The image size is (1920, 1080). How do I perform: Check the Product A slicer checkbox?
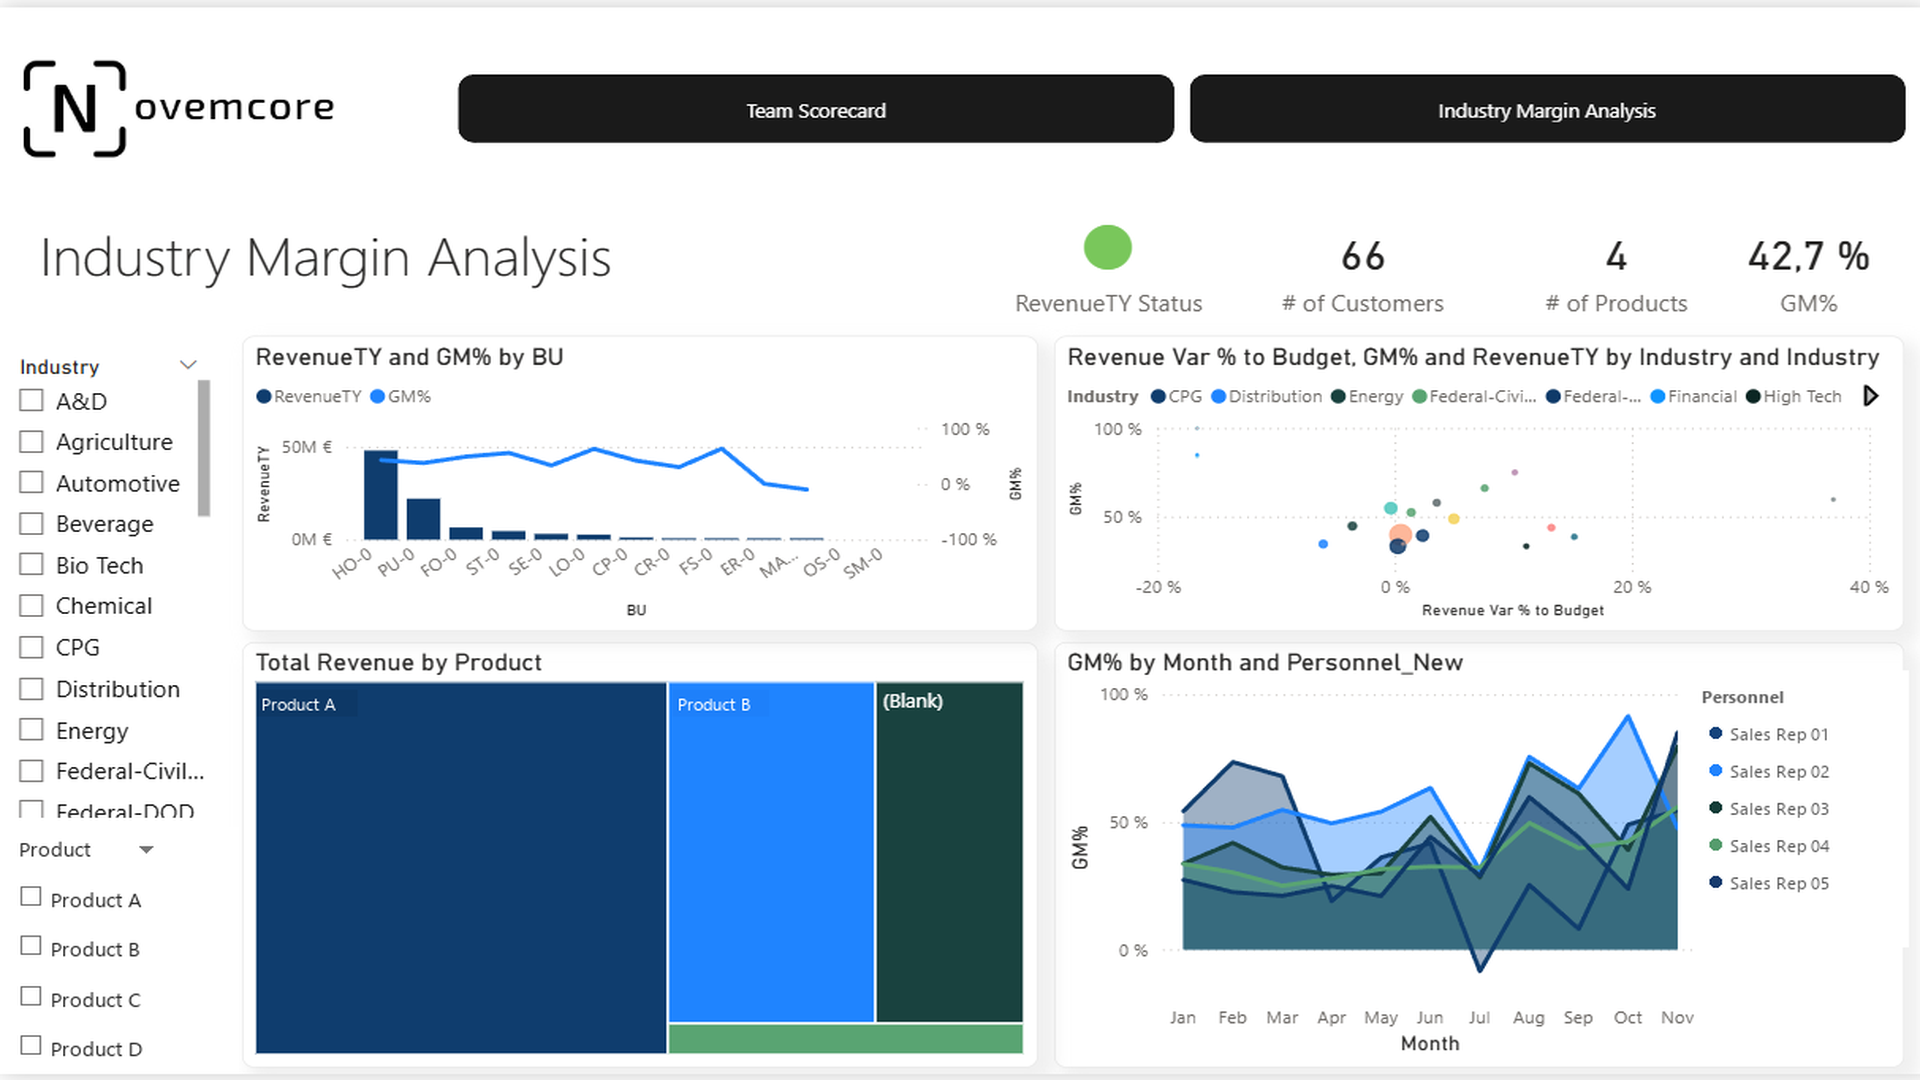pos(31,896)
